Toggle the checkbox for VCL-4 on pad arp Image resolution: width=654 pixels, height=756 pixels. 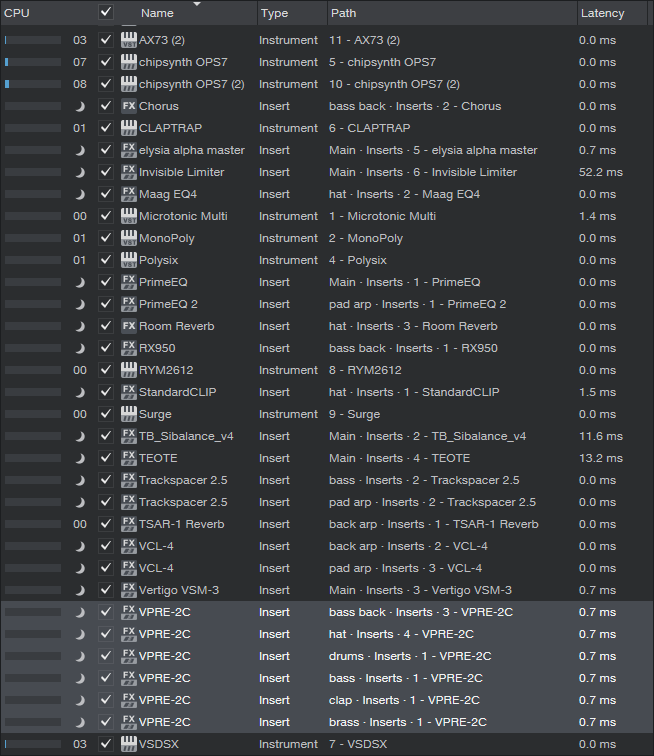pyautogui.click(x=106, y=568)
